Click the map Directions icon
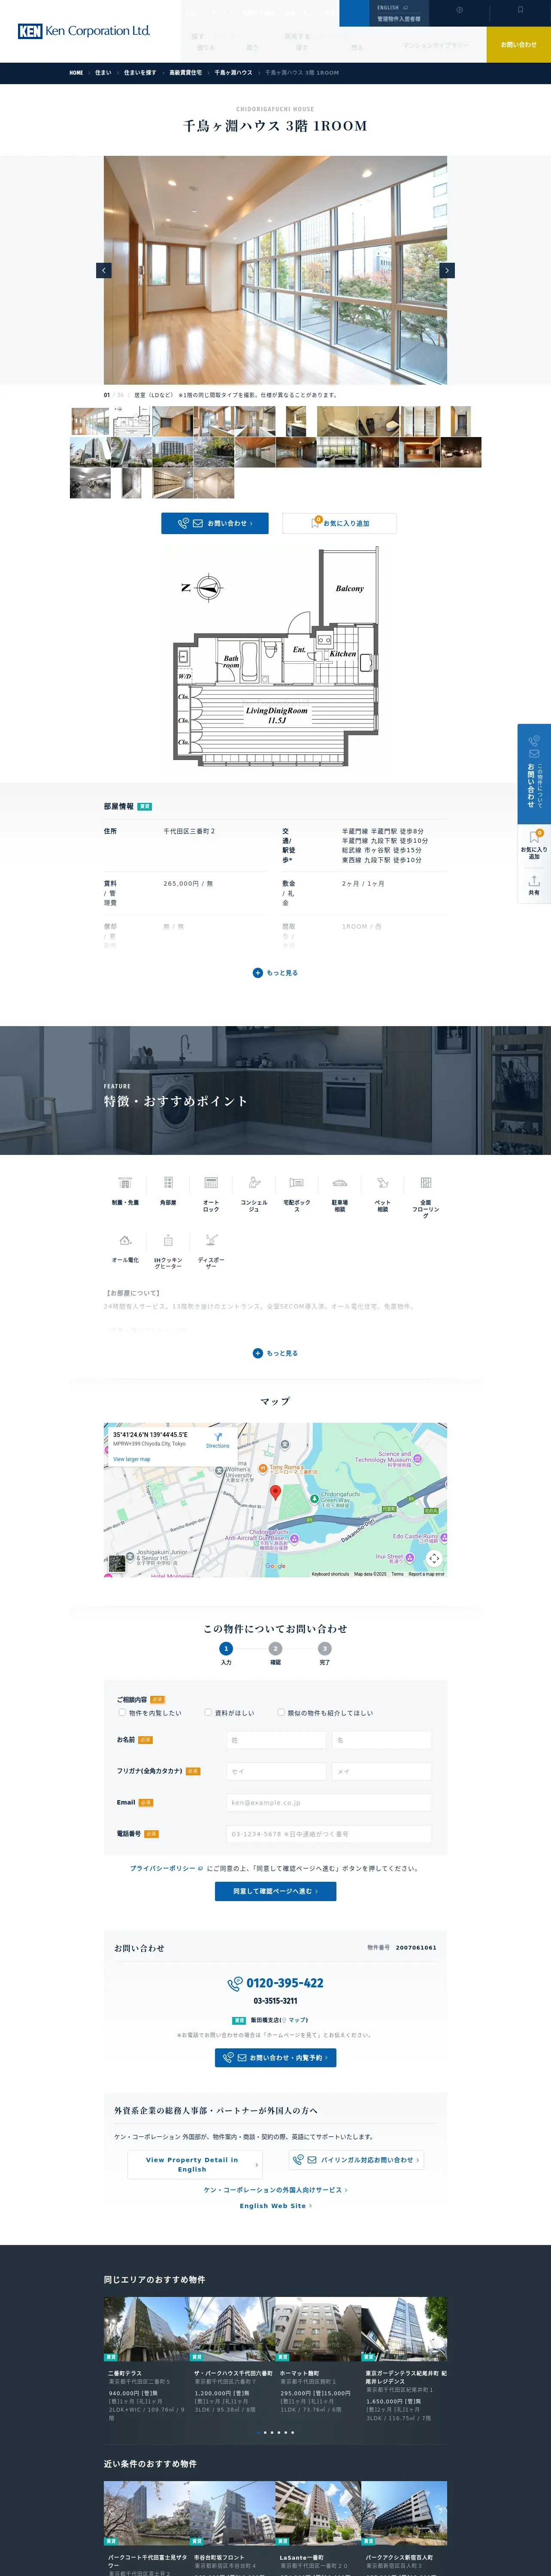The image size is (551, 2576). (x=218, y=1437)
